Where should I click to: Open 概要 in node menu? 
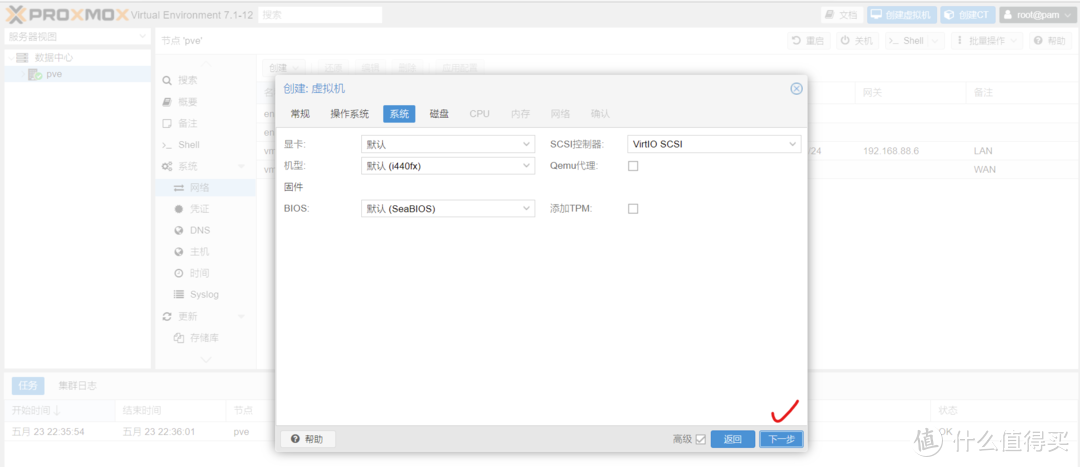205,102
